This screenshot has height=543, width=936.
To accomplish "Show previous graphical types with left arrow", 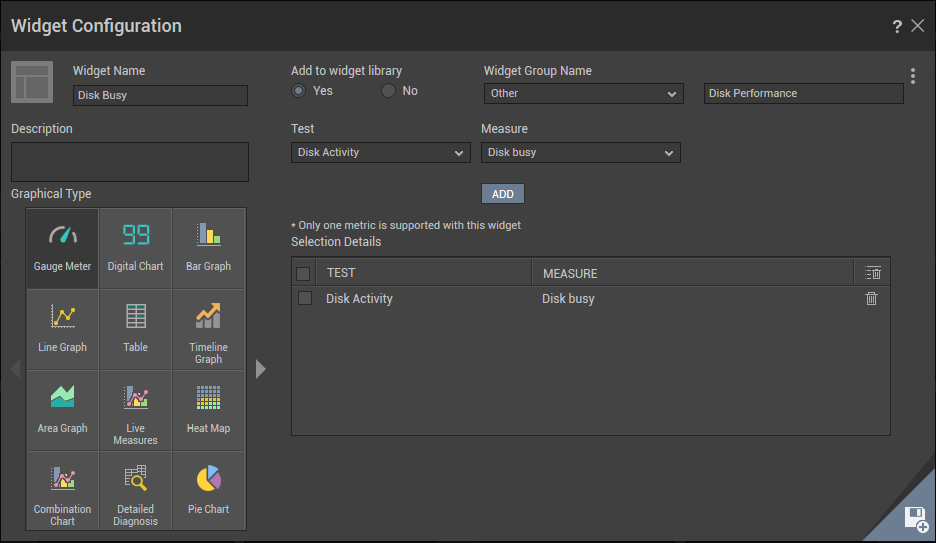I will pyautogui.click(x=16, y=369).
